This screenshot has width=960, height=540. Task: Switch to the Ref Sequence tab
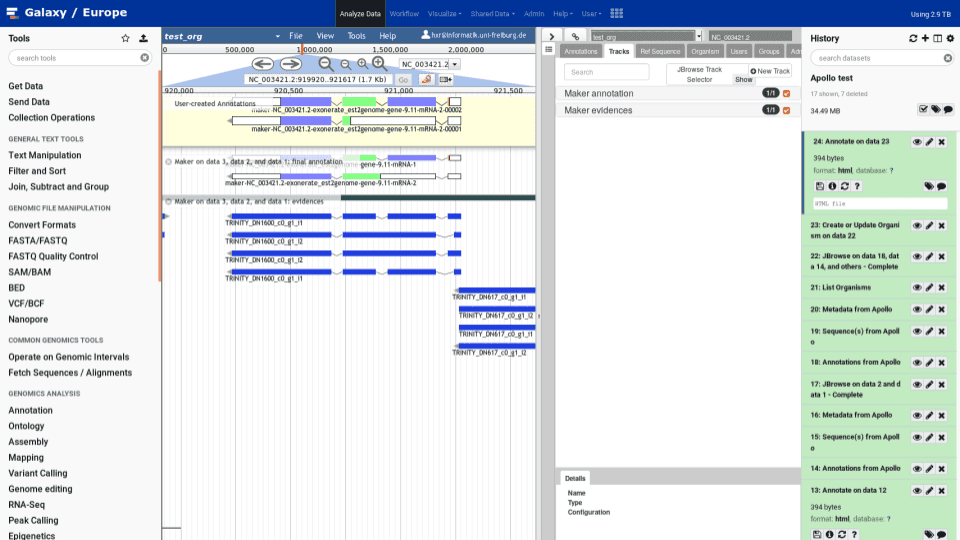(x=660, y=51)
